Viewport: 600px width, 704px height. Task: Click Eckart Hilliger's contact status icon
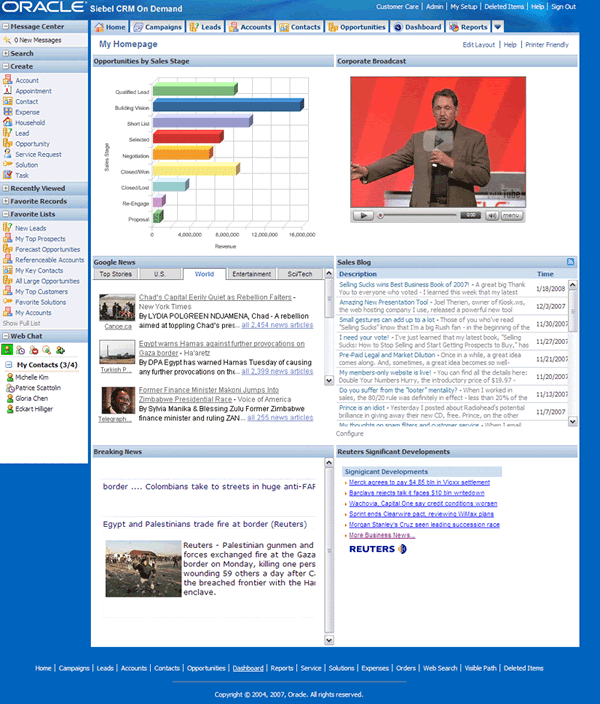coord(10,409)
